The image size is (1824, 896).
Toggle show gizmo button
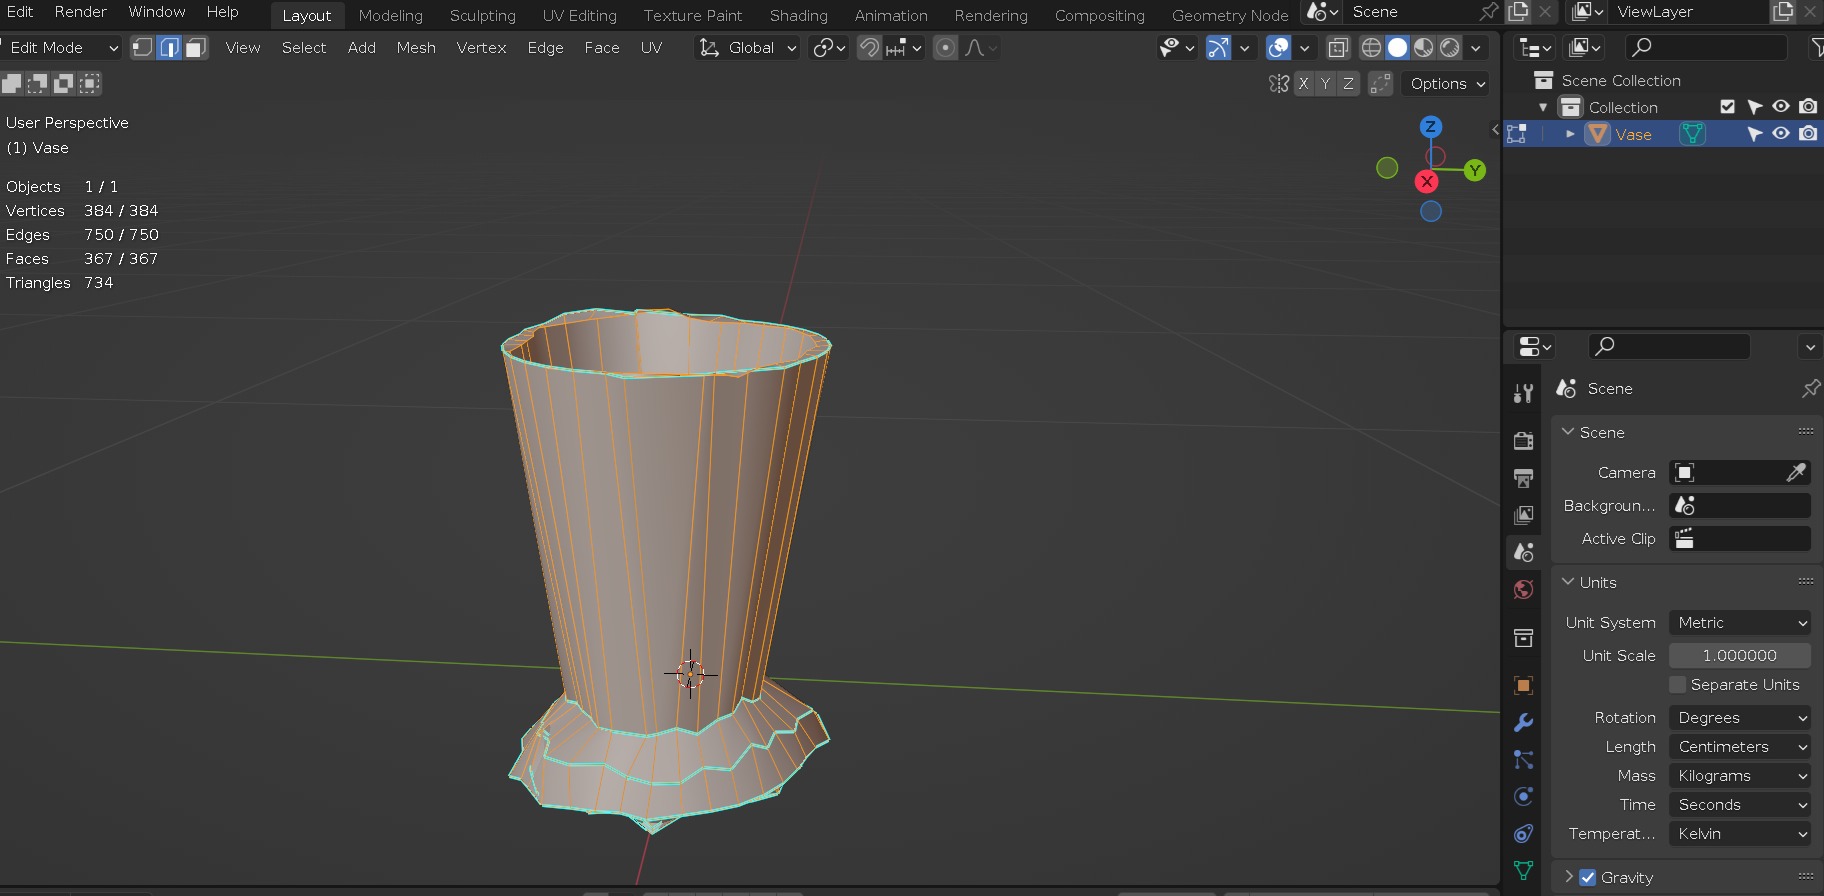point(1218,48)
